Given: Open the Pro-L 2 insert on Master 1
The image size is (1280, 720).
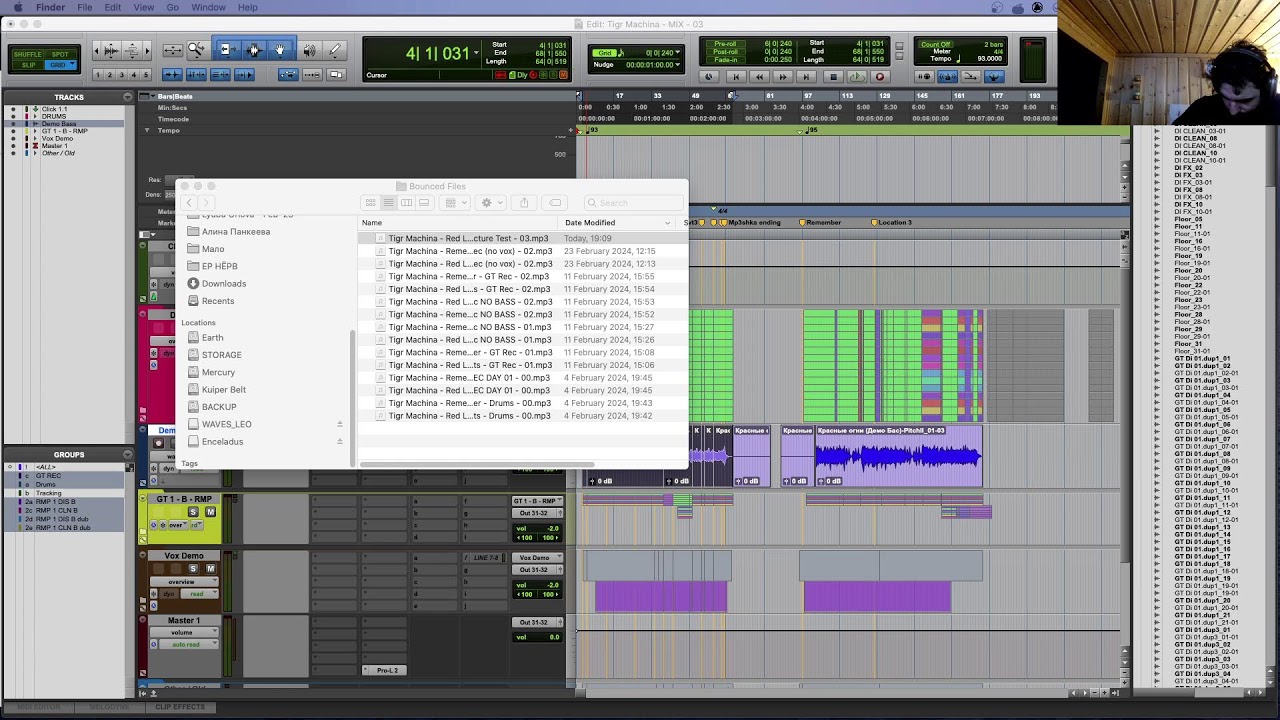Looking at the screenshot, I should point(386,670).
